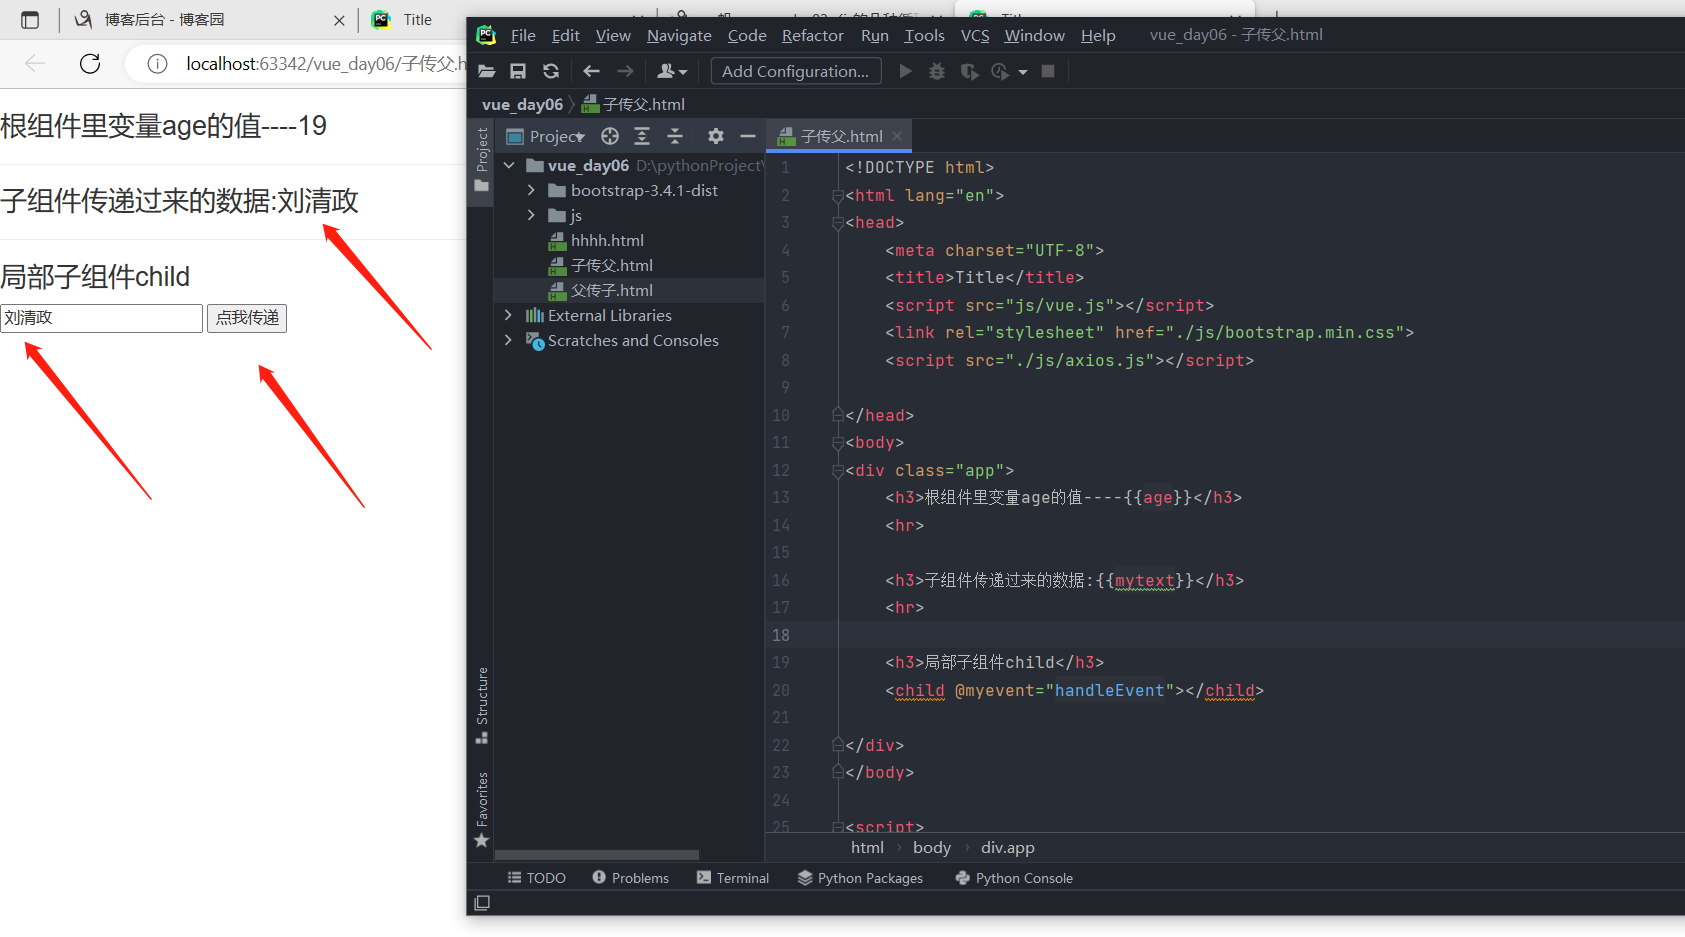
Task: Click the Collapse All icon in Project panel
Action: tap(675, 136)
